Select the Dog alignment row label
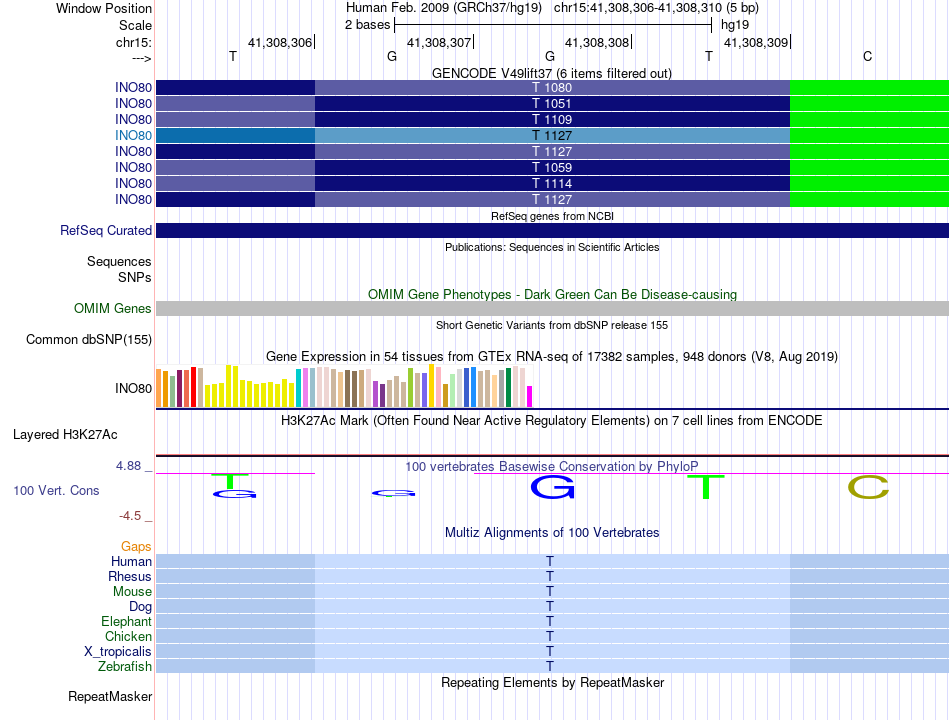The width and height of the screenshot is (950, 720). click(x=140, y=607)
